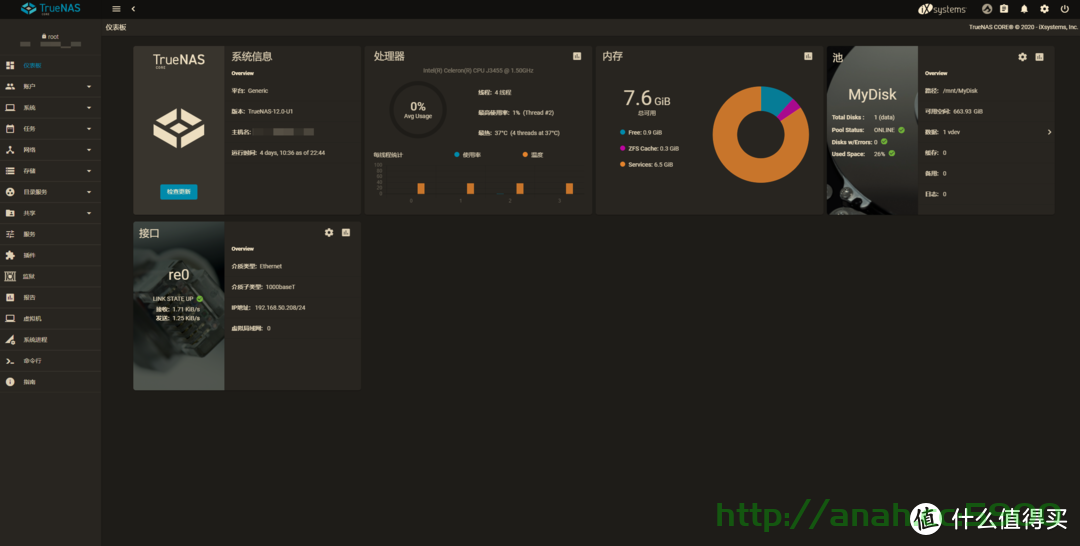This screenshot has width=1080, height=546.
Task: Open the task manager clipboard icon
Action: (1004, 9)
